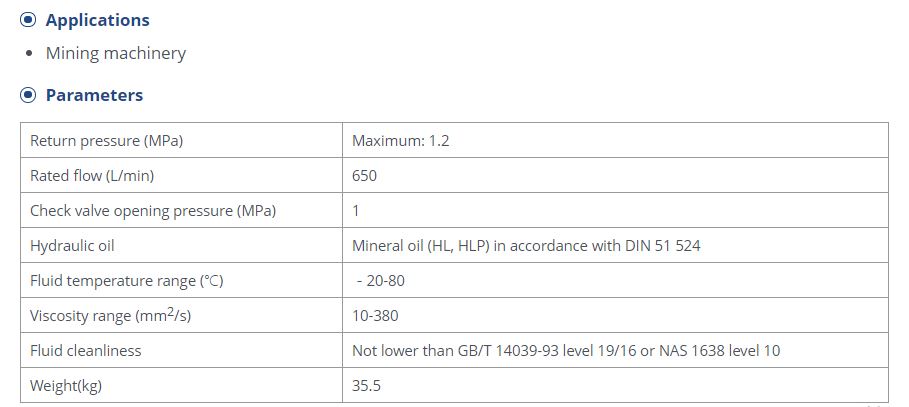Click the Viscosity range label cell
Screen dimensions: 909x407
pyautogui.click(x=181, y=315)
